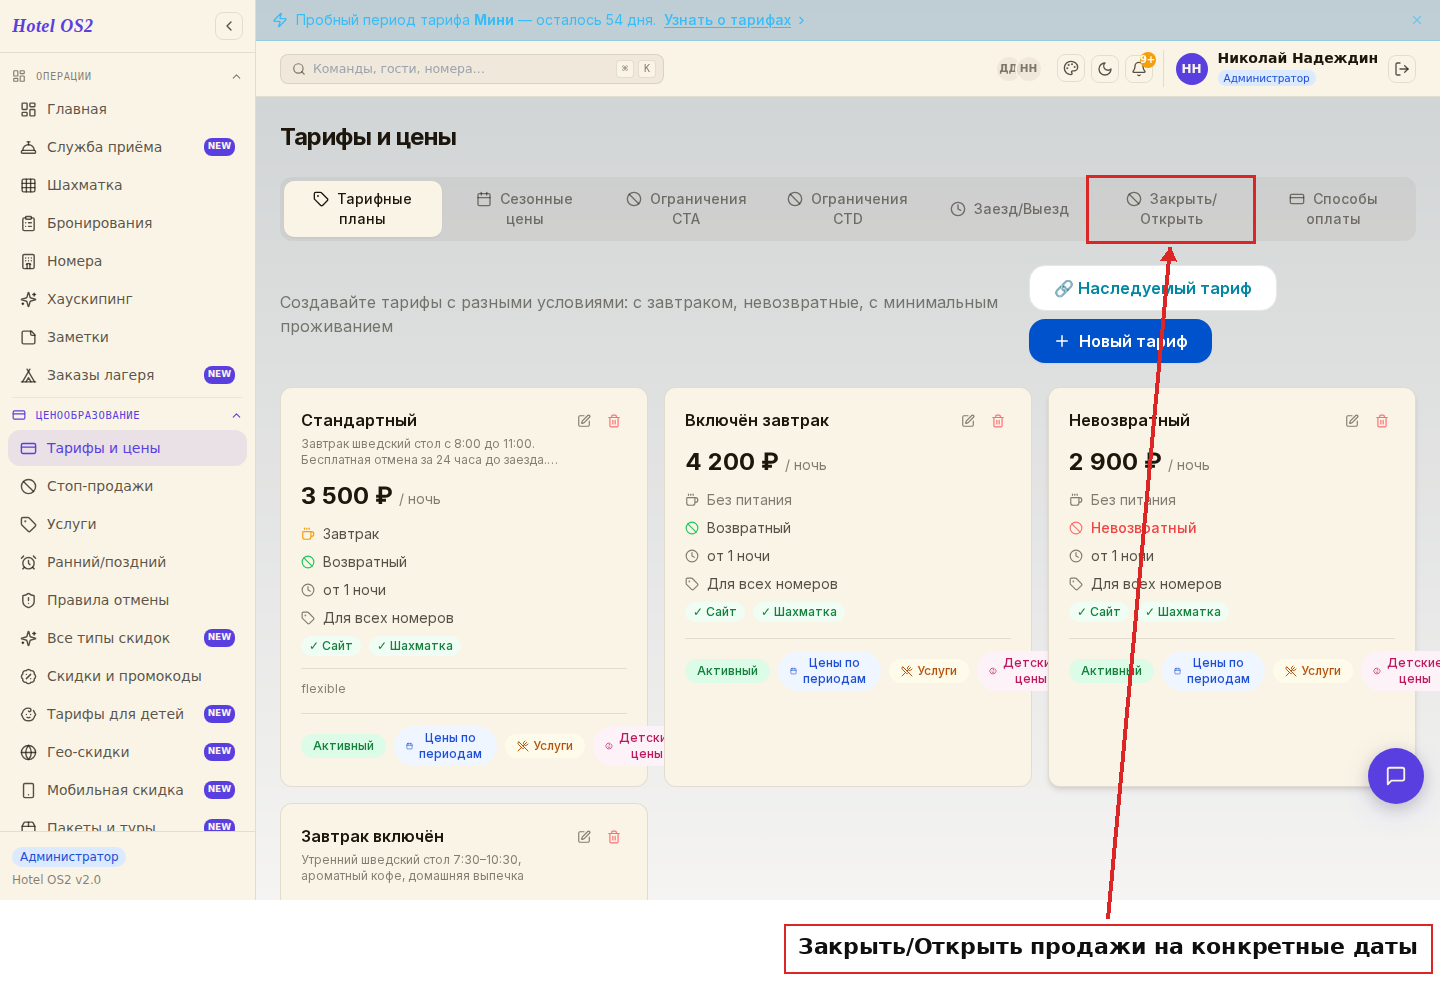The height and width of the screenshot is (997, 1440).
Task: Open Бронирования in the sidebar
Action: (x=127, y=223)
